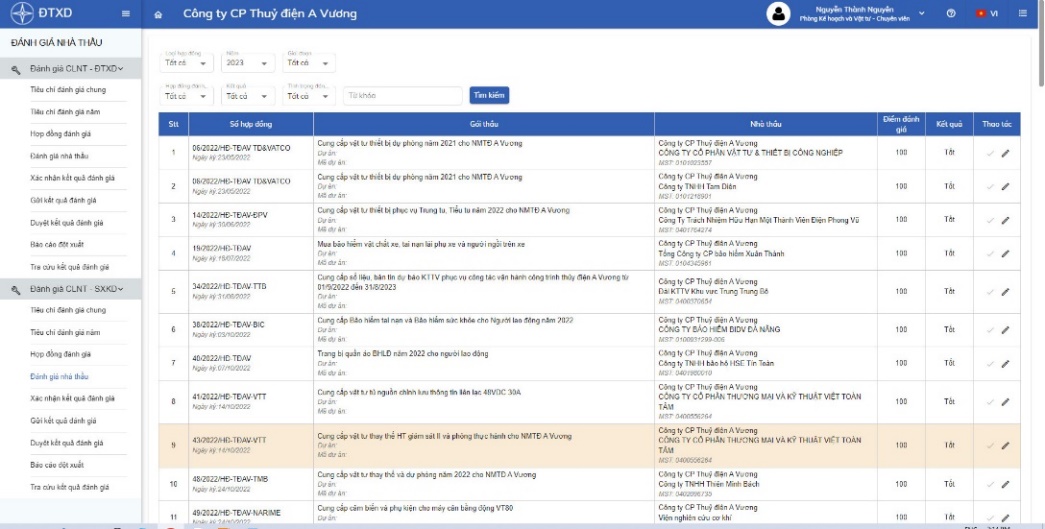The image size is (1045, 529).
Task: Click package Trang bị quần áo BHLĐ năm 2022
Action: 403,354
